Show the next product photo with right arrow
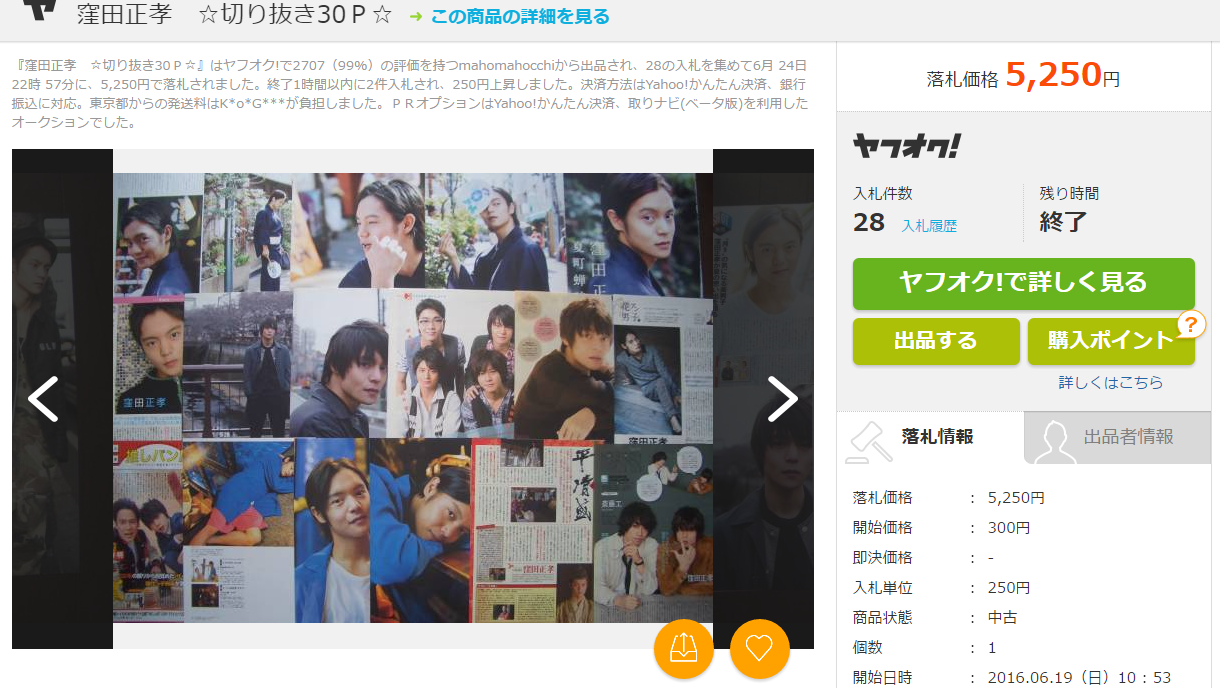Image resolution: width=1220 pixels, height=688 pixels. point(782,398)
